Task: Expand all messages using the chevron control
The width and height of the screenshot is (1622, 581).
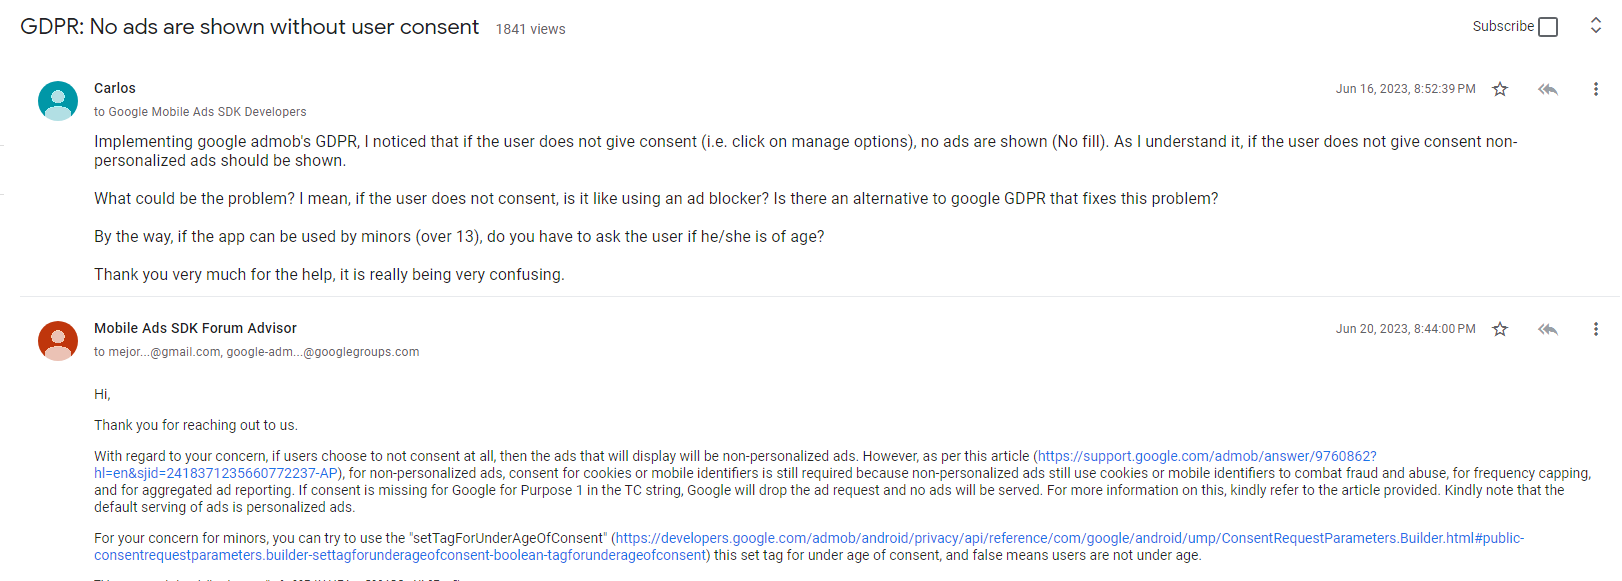Action: click(x=1596, y=24)
